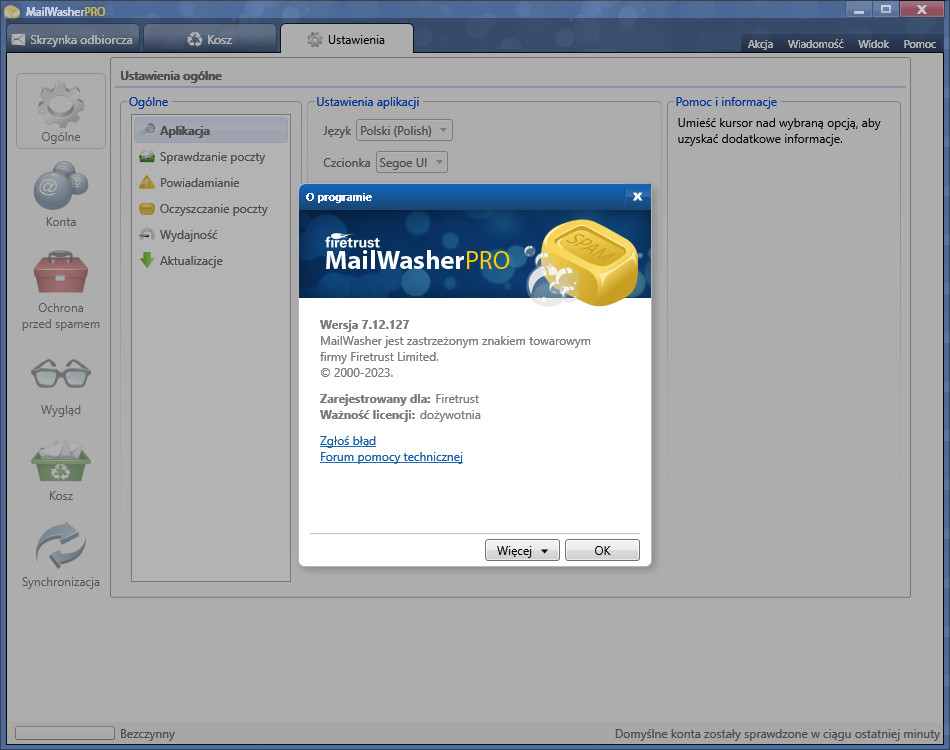Viewport: 950px width, 750px height.
Task: Open the Wiadomość menu
Action: pos(815,44)
